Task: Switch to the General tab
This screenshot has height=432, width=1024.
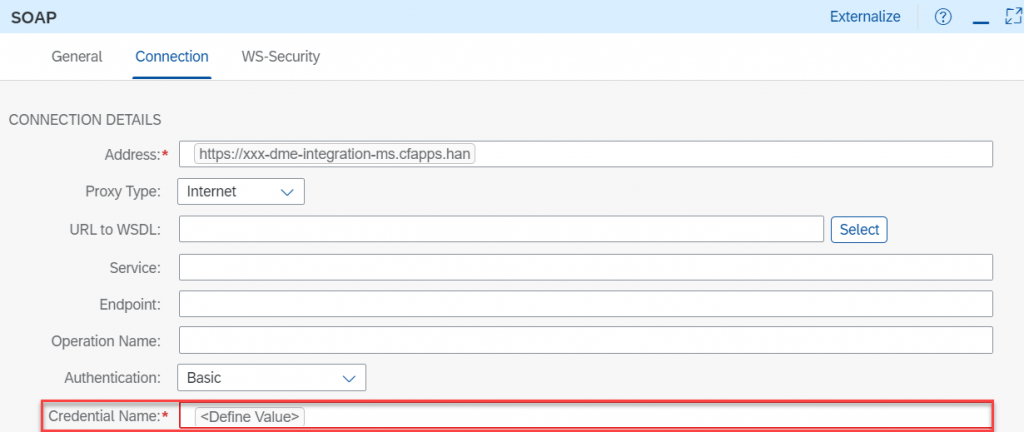Action: [x=77, y=57]
